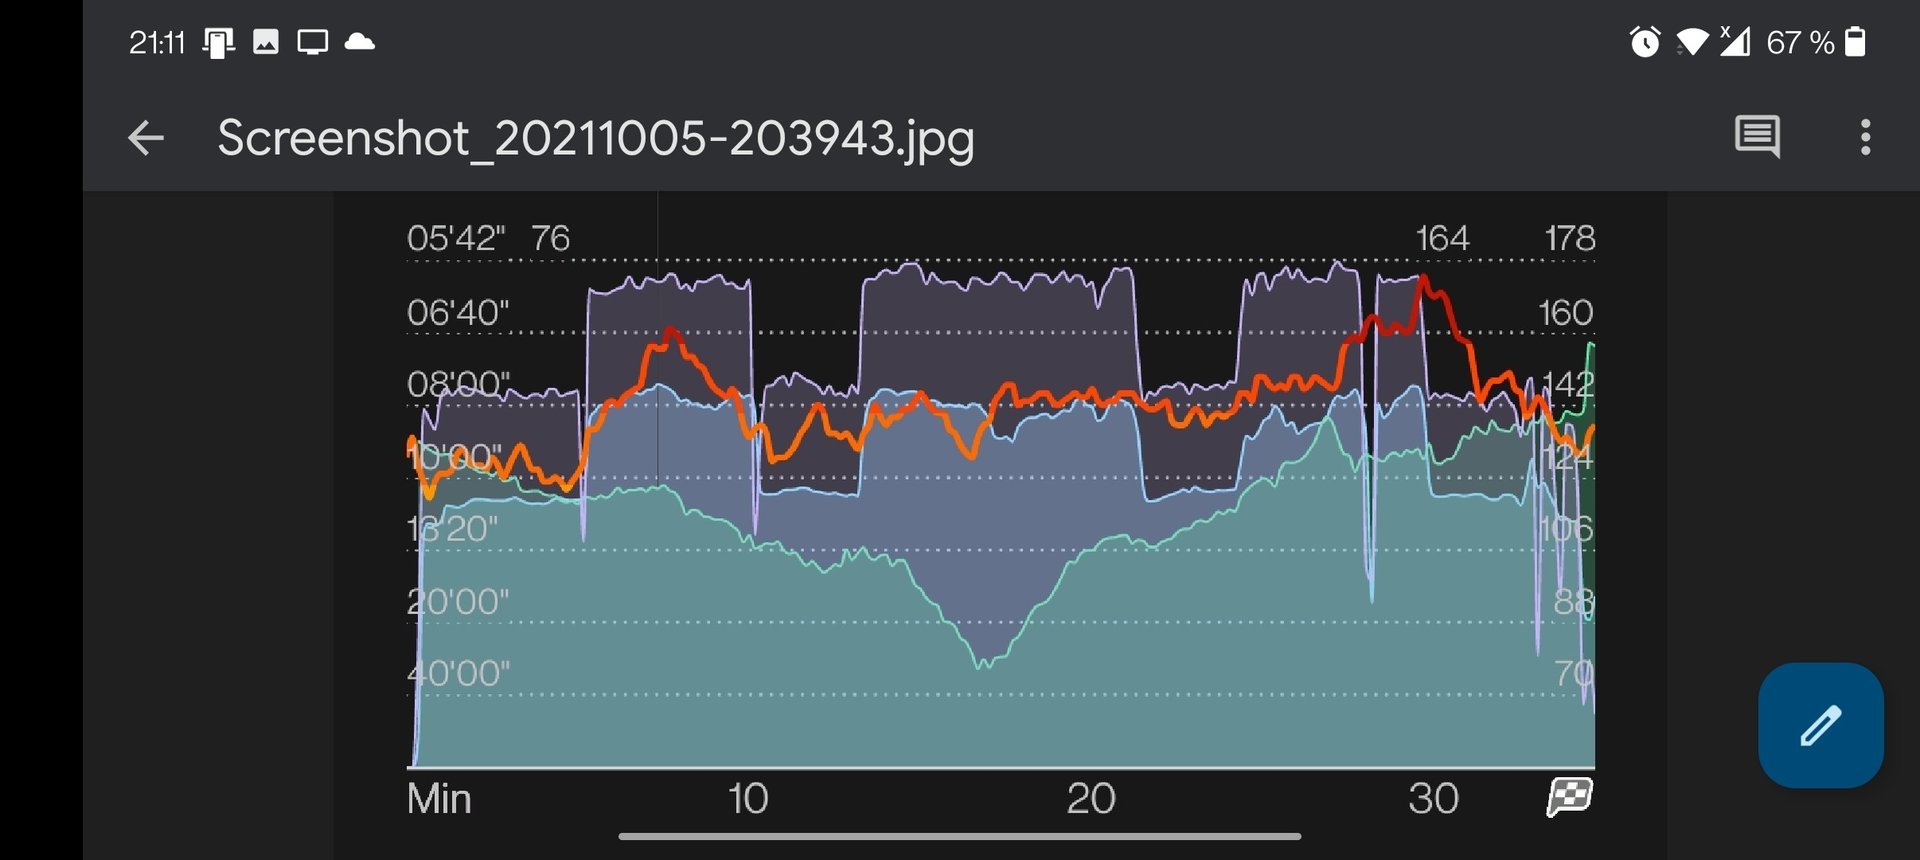The width and height of the screenshot is (1920, 860).
Task: Tap the device sync notification icon
Action: [x=218, y=42]
